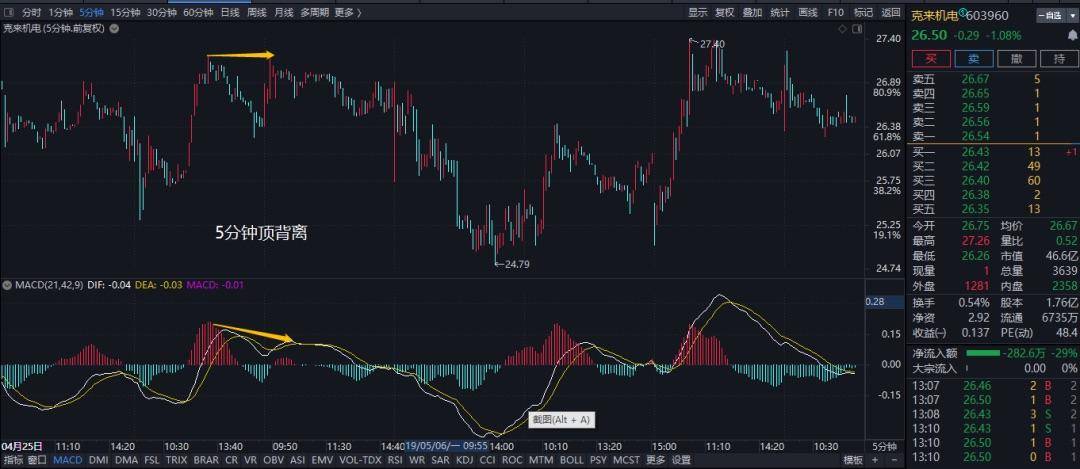Screen dimensions: 1080x469
Task: Switch indicator to BRAR
Action: click(x=206, y=460)
